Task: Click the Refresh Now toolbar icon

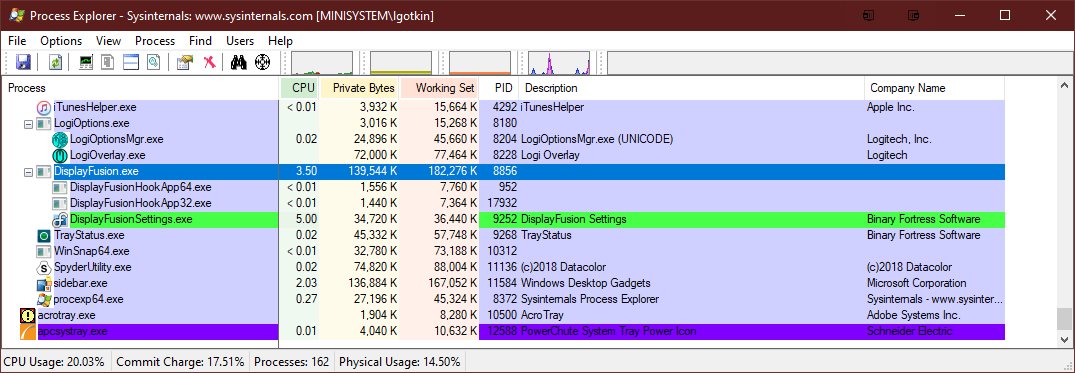Action: tap(55, 62)
